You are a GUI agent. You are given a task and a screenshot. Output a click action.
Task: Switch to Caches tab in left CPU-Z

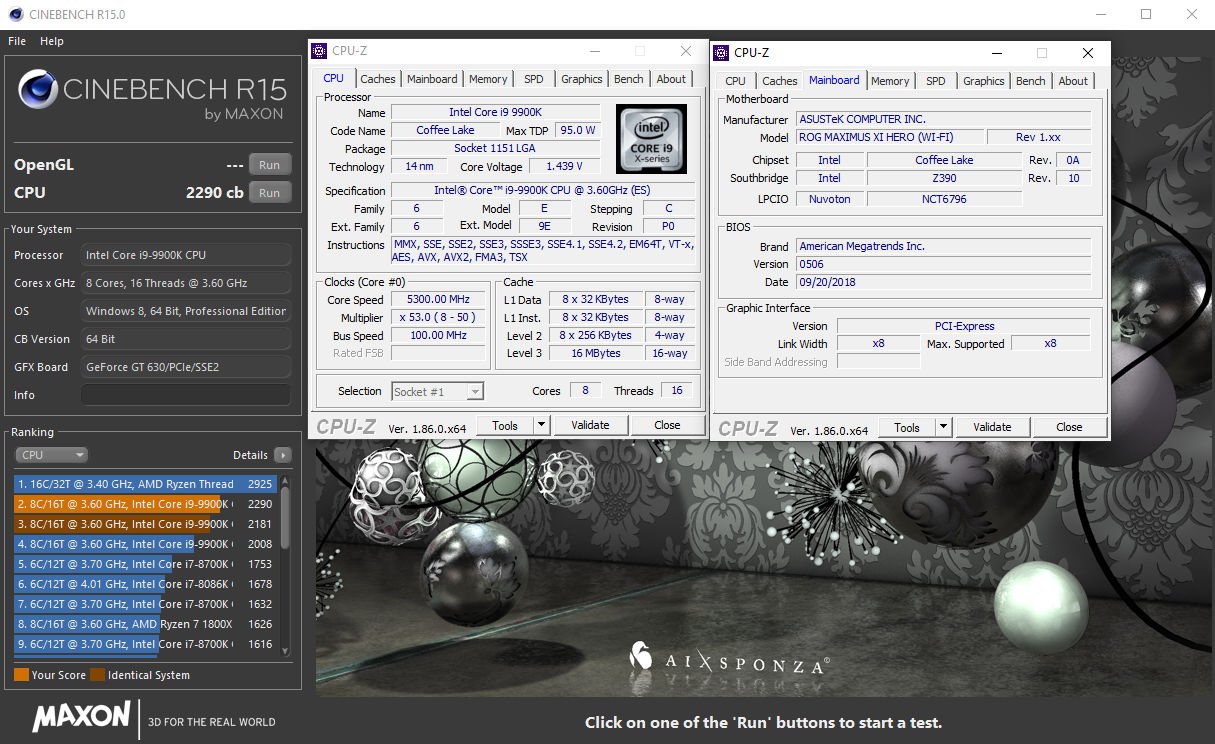point(378,79)
